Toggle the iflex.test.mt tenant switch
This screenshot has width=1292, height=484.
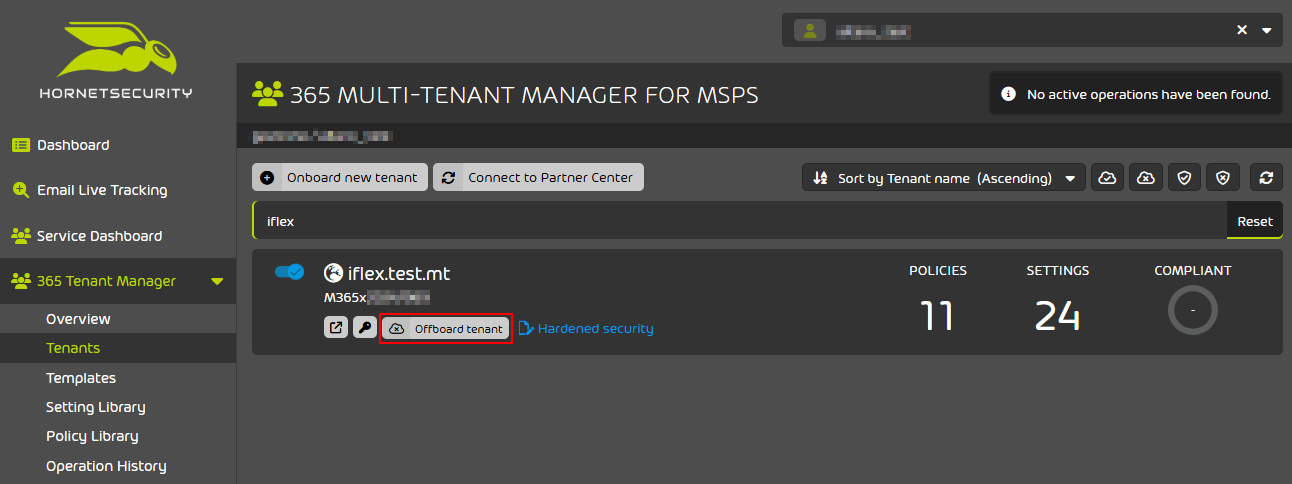click(x=289, y=272)
